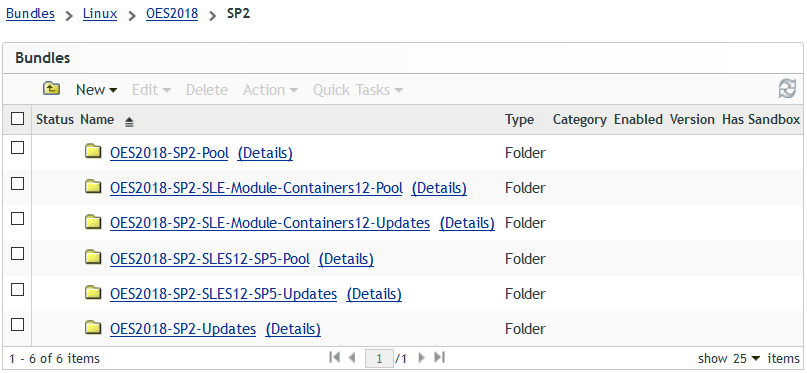Go to the first page arrow
The image size is (807, 373).
click(335, 357)
